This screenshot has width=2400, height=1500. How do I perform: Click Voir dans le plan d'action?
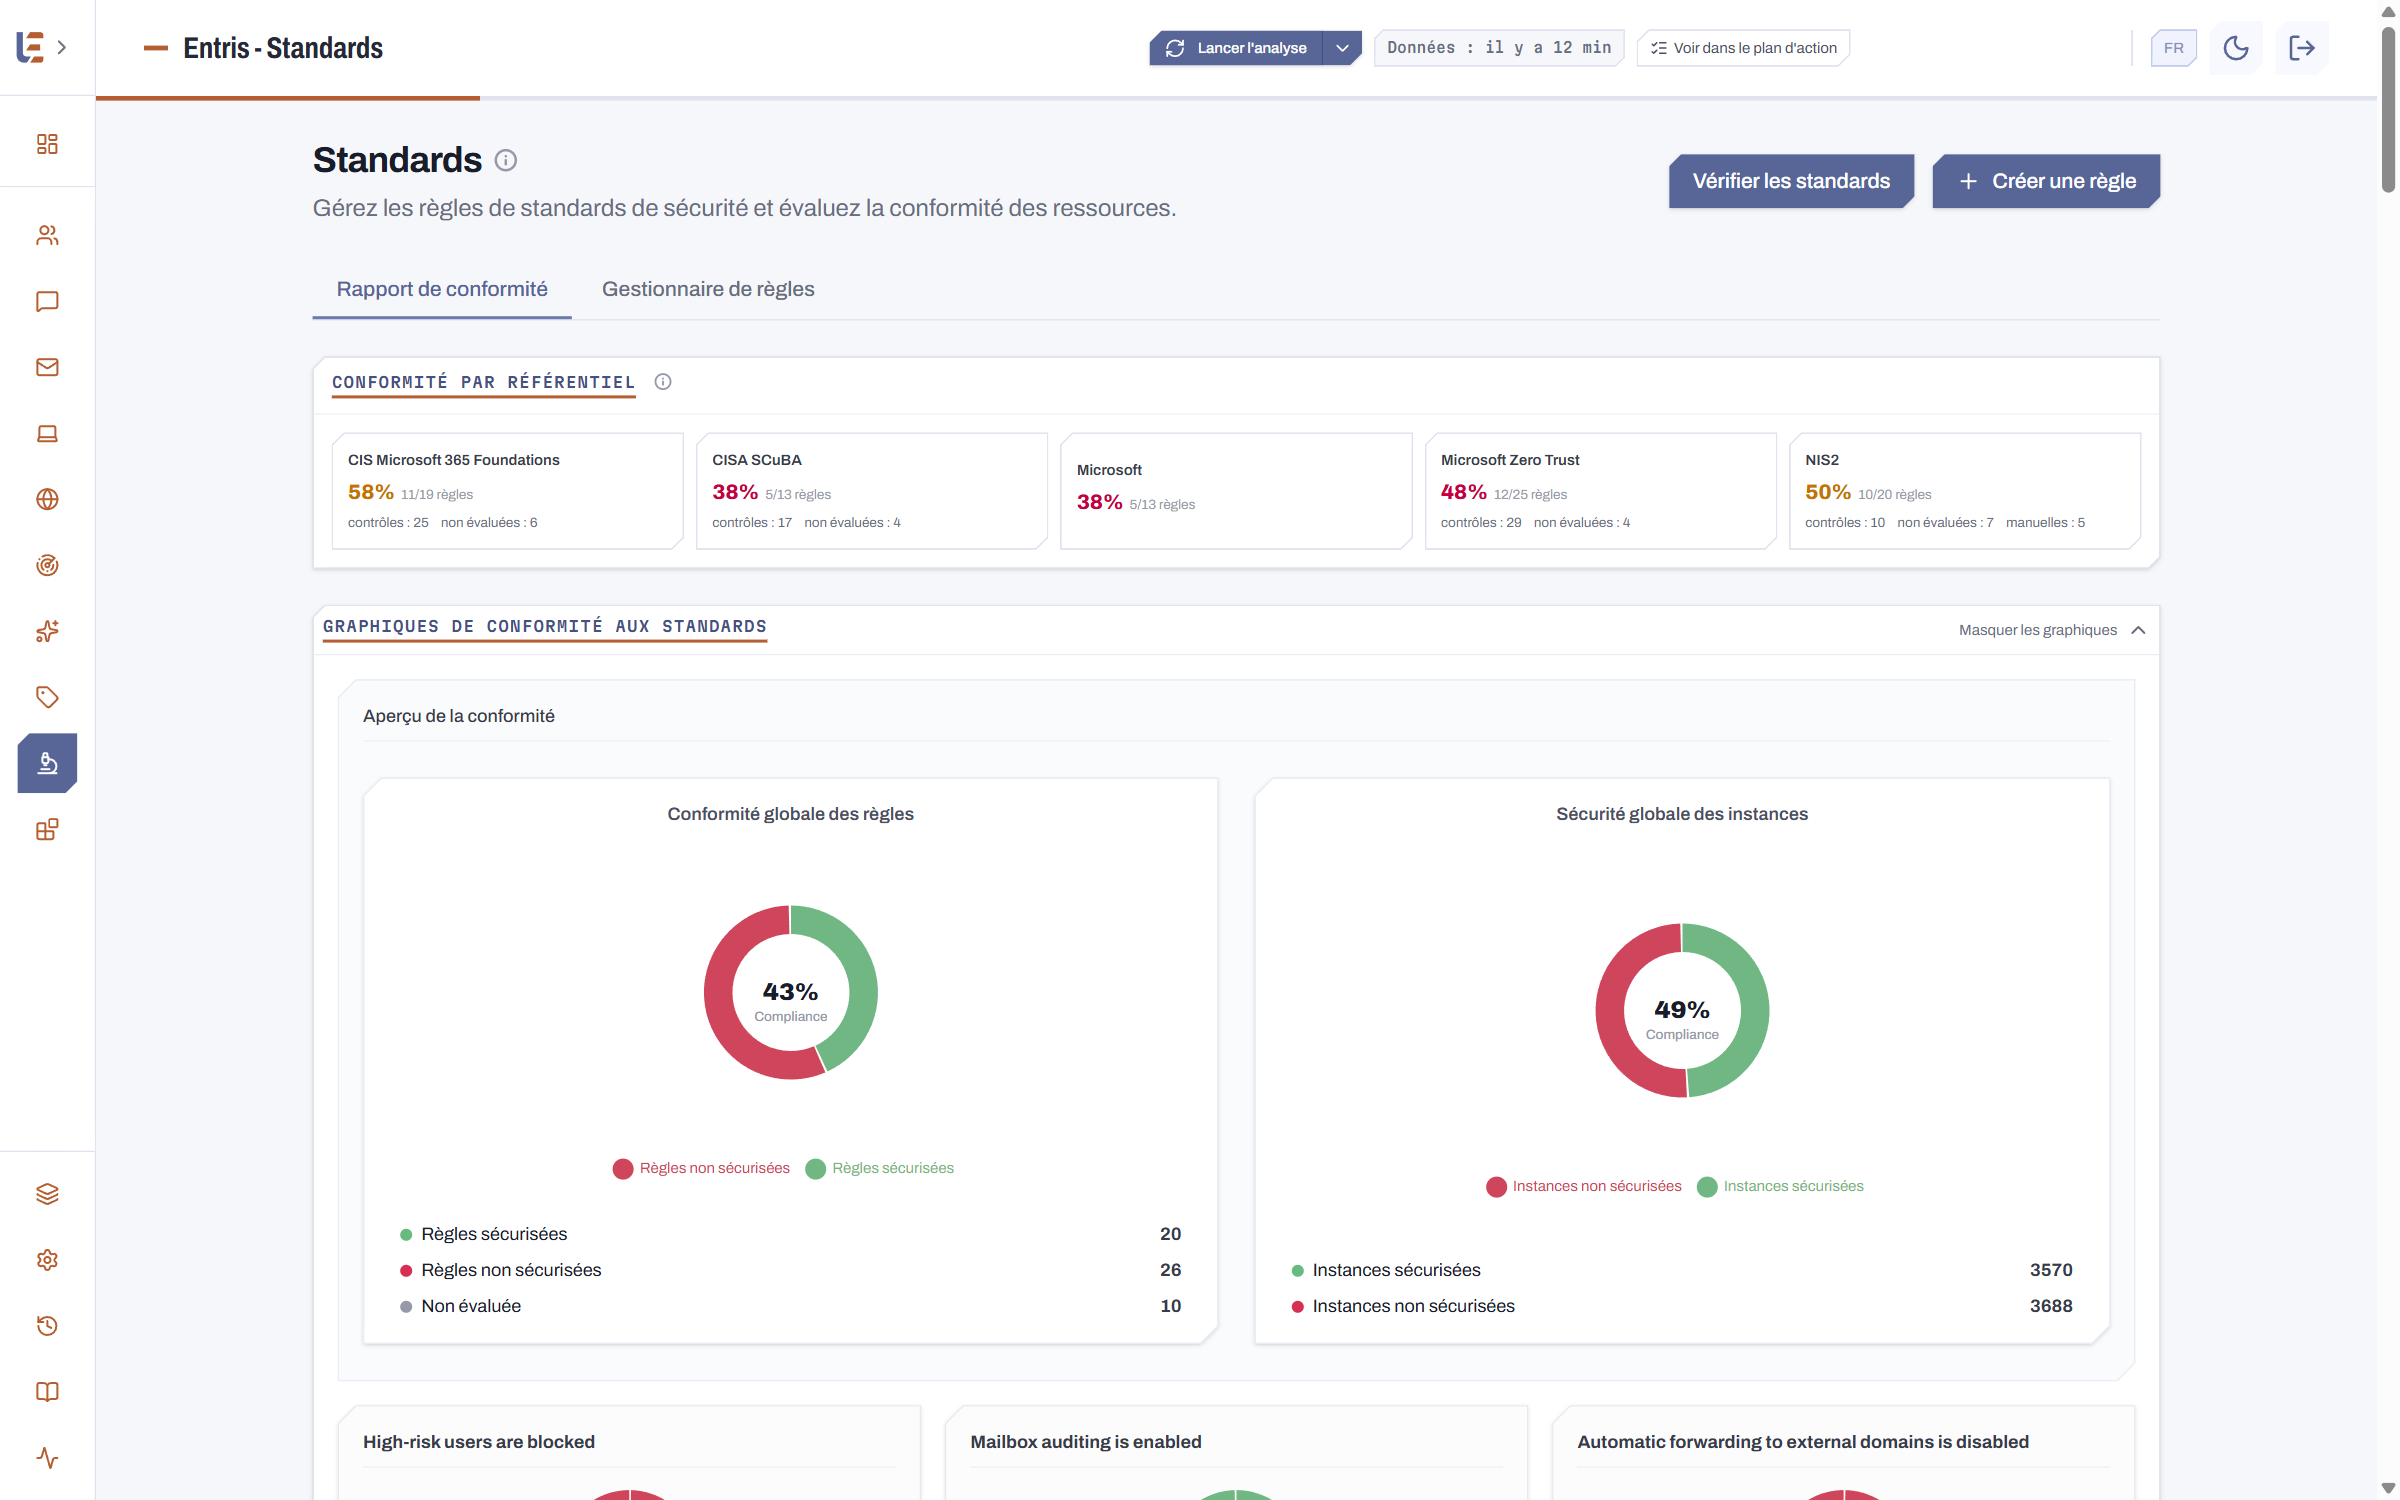click(1743, 48)
